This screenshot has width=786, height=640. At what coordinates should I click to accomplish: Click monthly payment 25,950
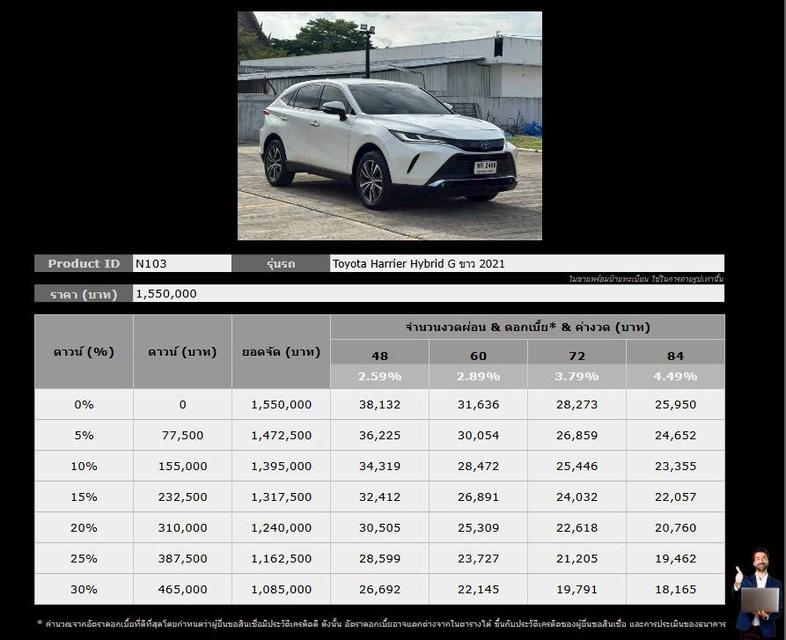click(675, 404)
